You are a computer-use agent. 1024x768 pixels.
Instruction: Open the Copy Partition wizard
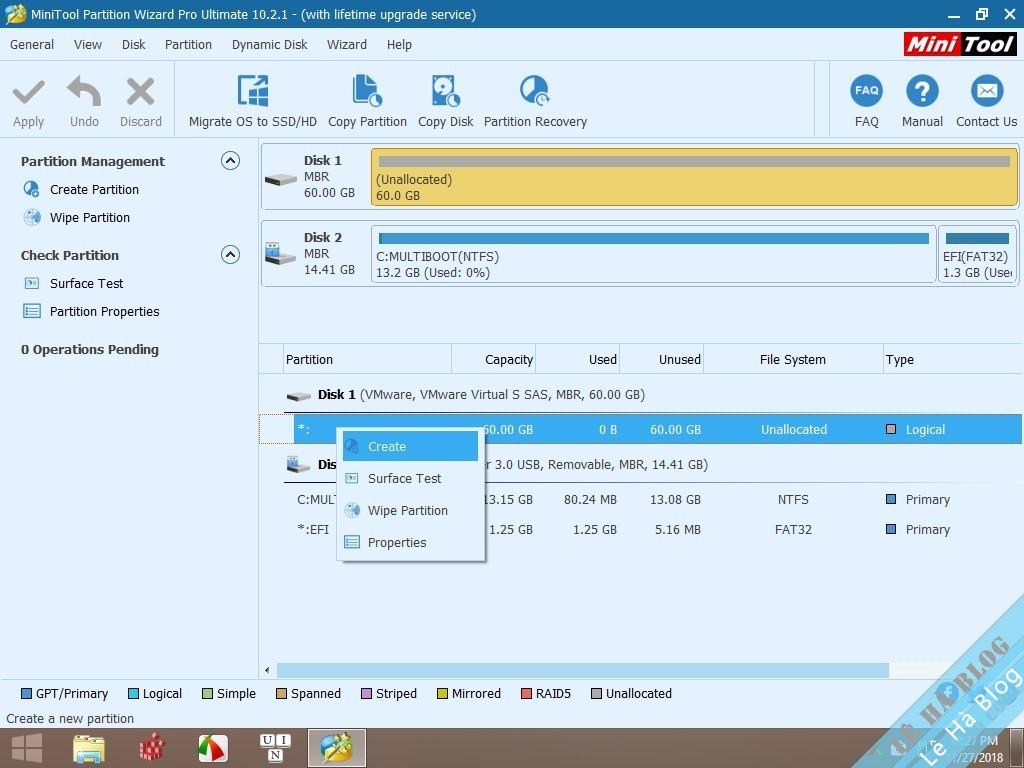pyautogui.click(x=367, y=92)
